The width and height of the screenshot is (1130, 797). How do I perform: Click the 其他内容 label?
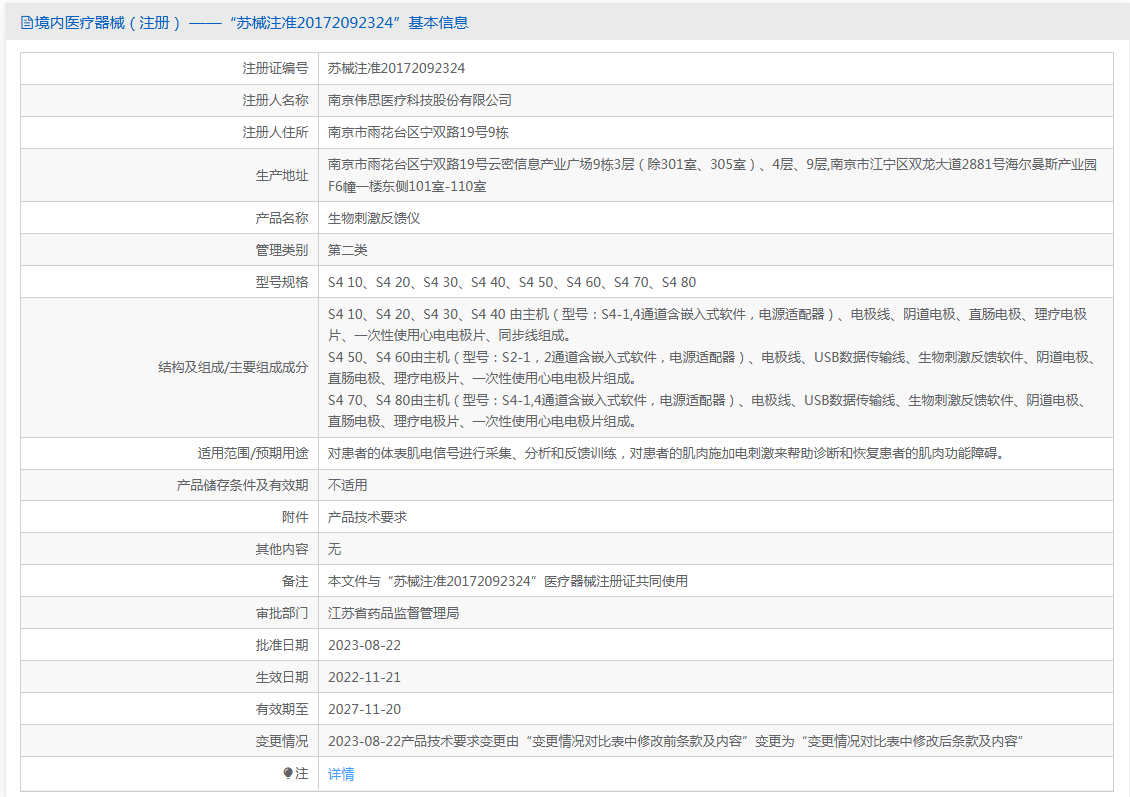(282, 550)
